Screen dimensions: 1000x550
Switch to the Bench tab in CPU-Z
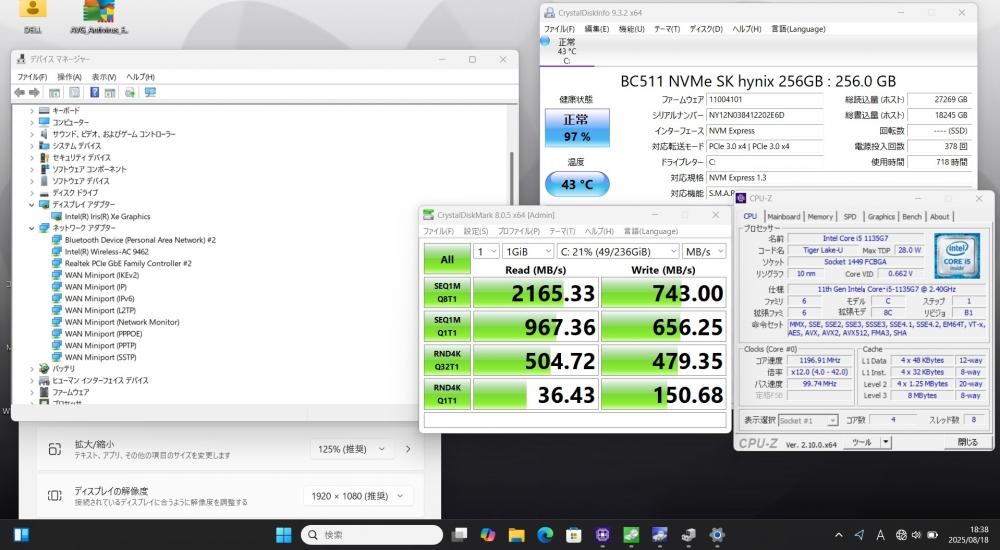pyautogui.click(x=911, y=216)
